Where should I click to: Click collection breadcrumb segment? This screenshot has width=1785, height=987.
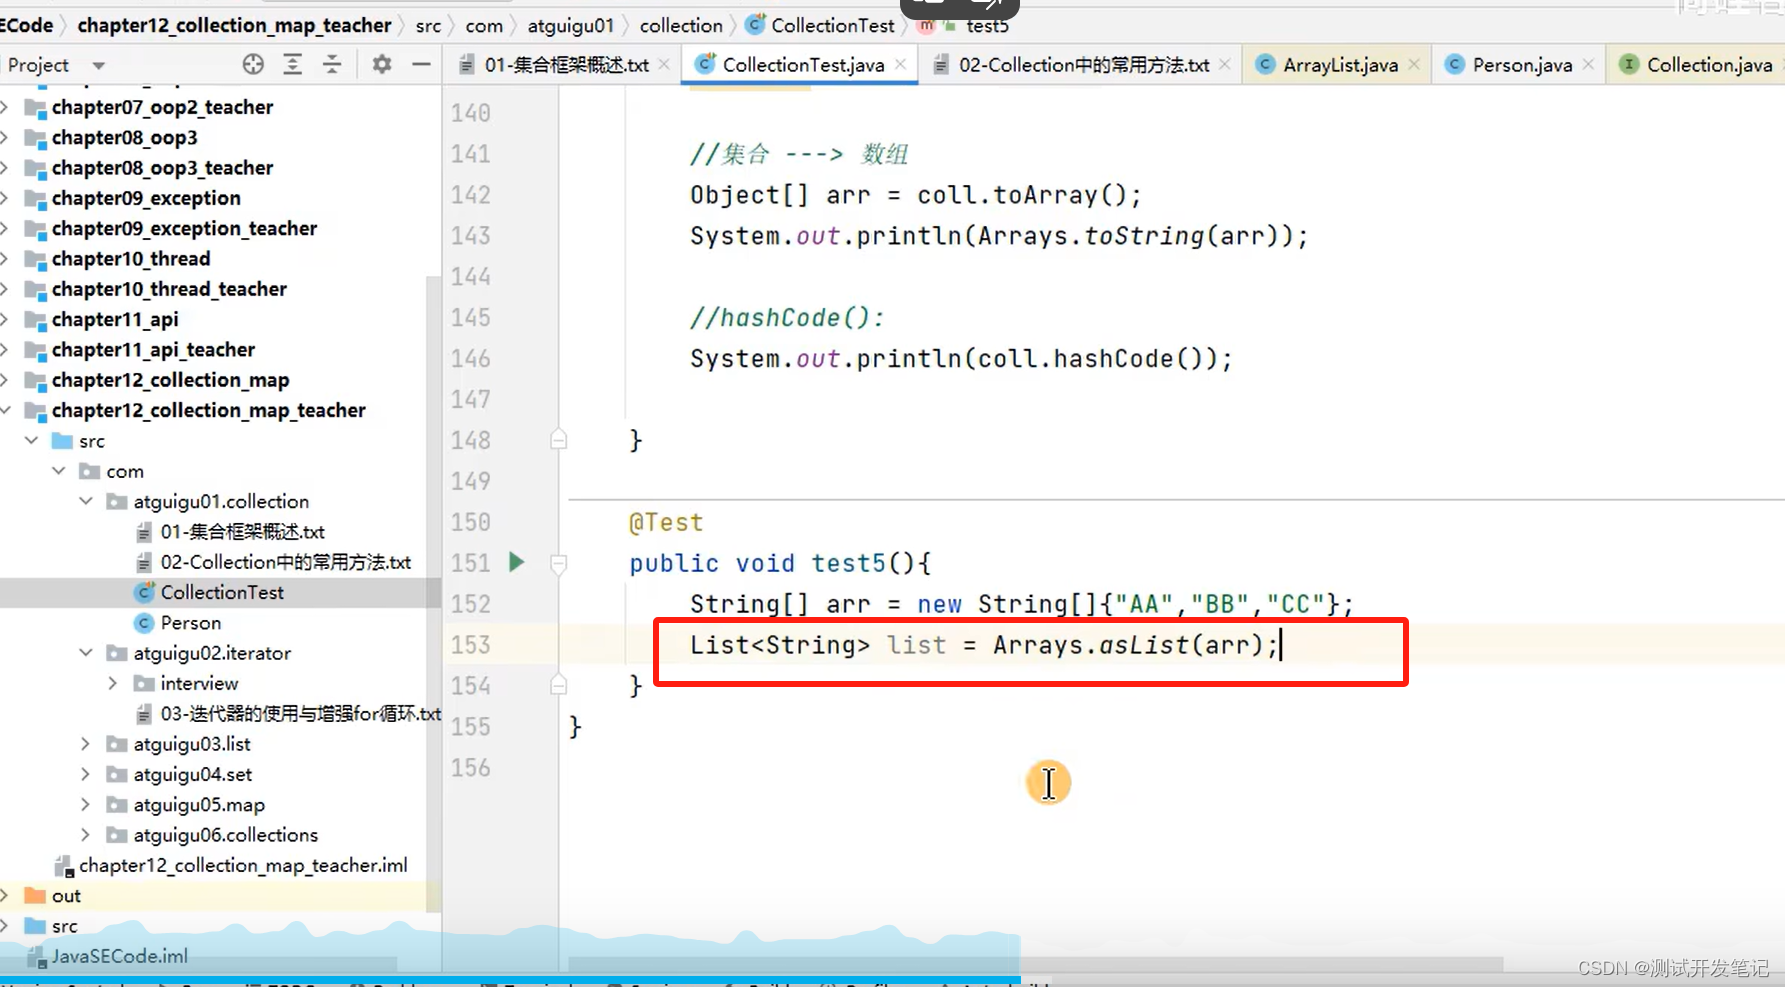click(681, 25)
